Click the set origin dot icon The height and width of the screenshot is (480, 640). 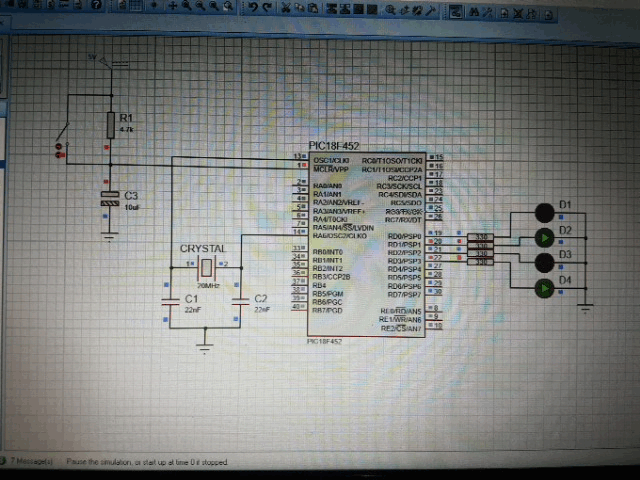click(x=154, y=5)
